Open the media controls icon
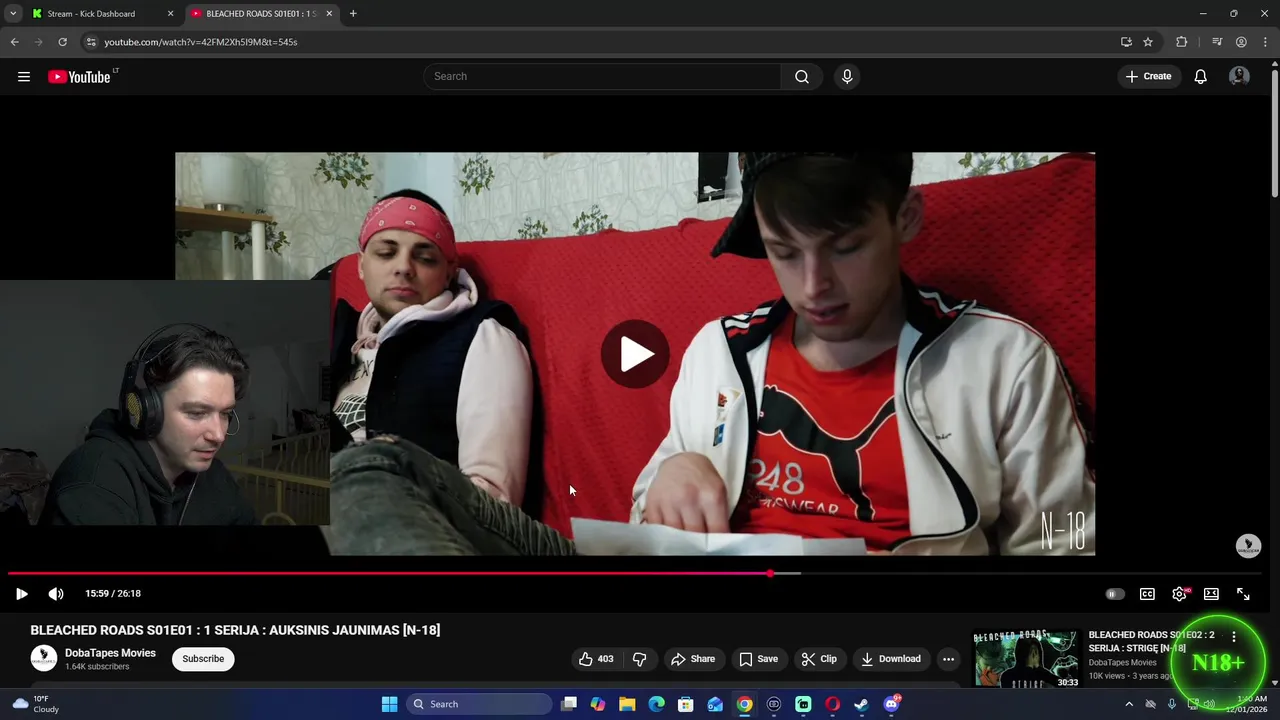 pos(1217,42)
